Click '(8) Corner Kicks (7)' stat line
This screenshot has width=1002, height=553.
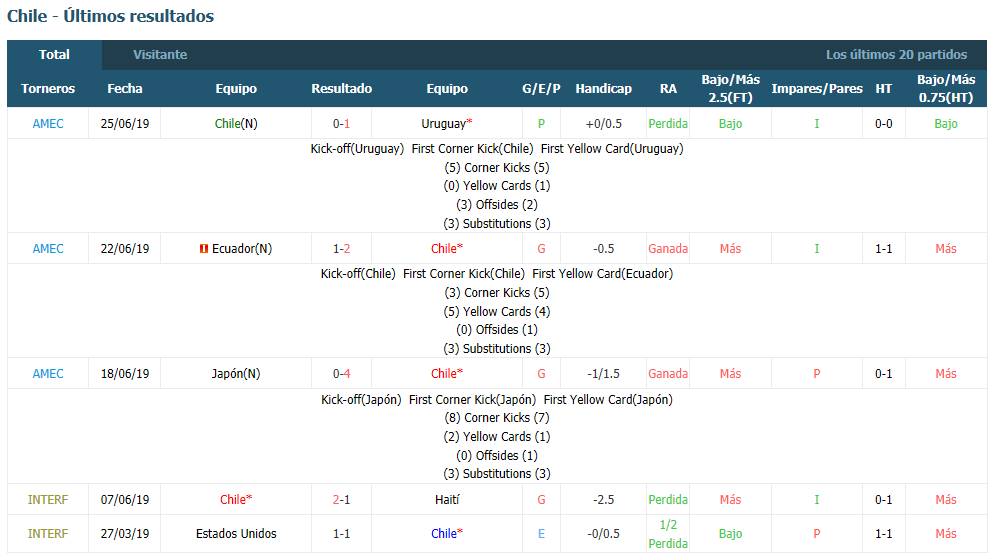[497, 418]
